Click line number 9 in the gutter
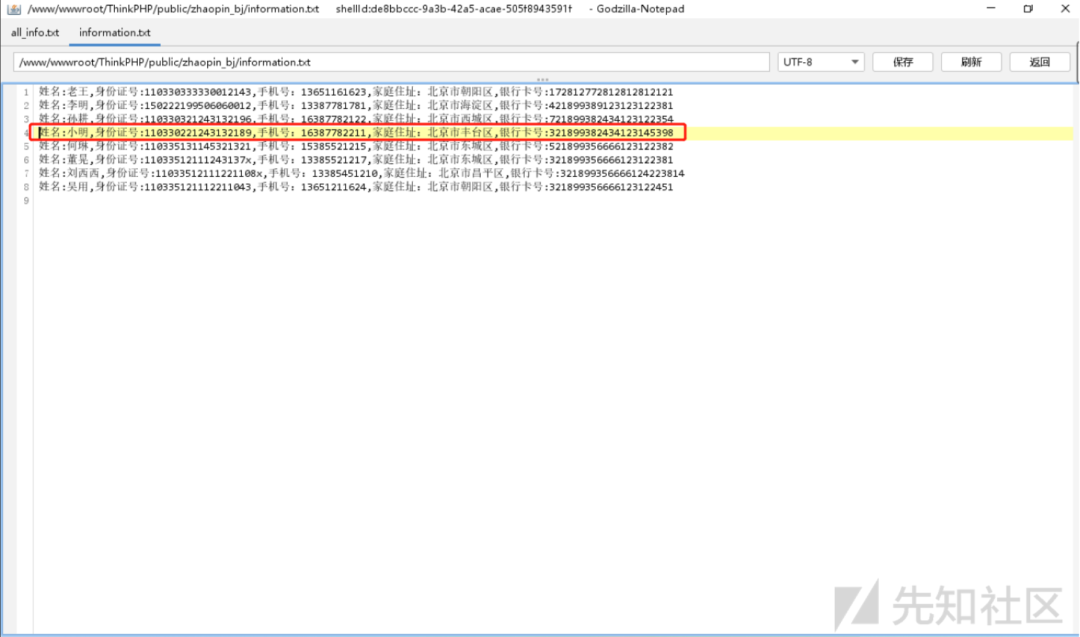This screenshot has width=1080, height=637. [26, 201]
